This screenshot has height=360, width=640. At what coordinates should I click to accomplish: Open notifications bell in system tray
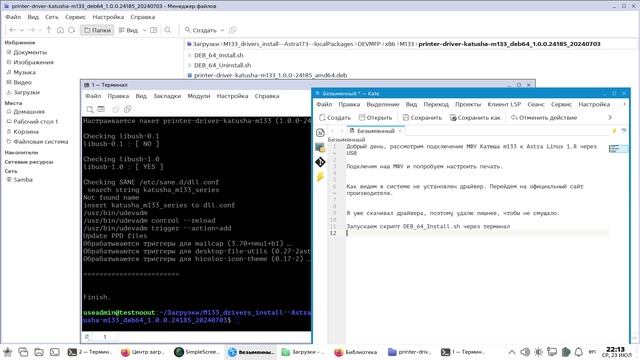pyautogui.click(x=579, y=352)
